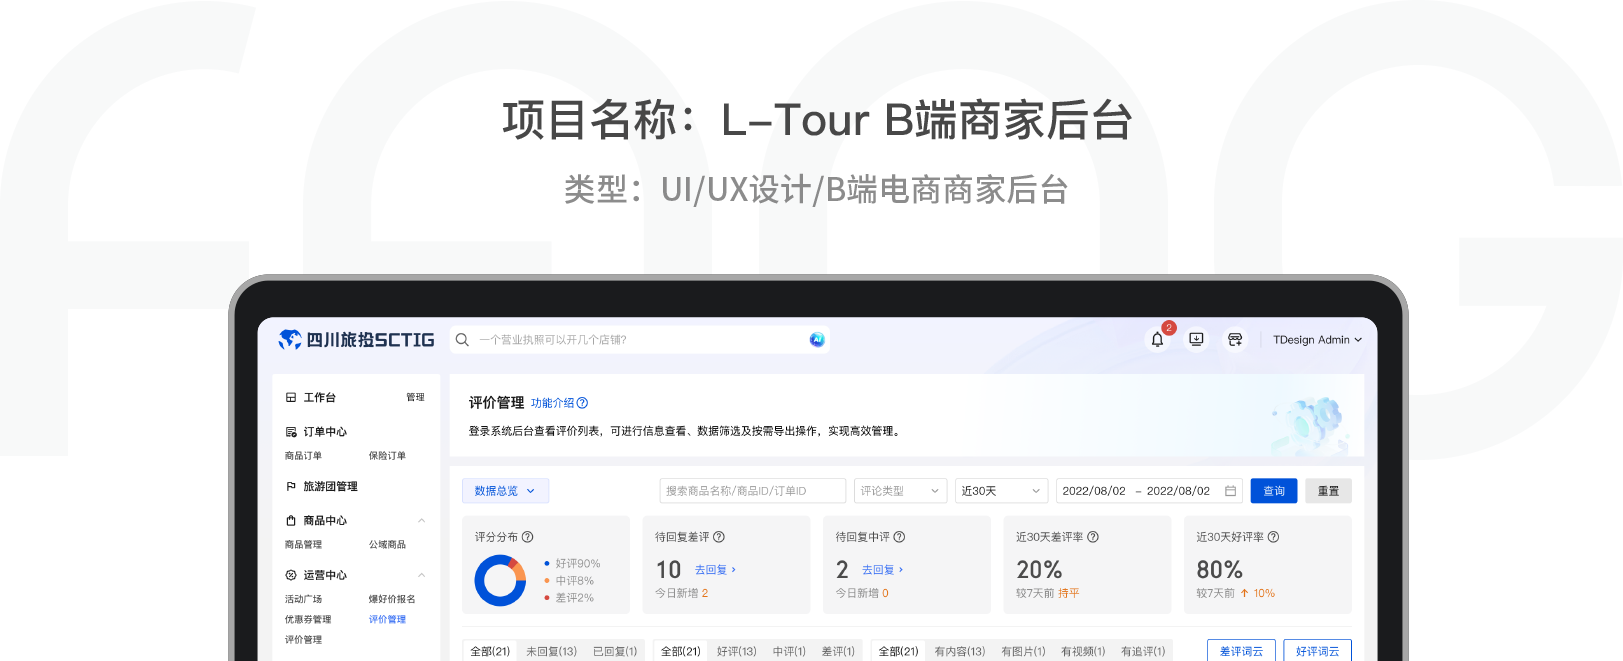Click the 四川旅投SCTIG logo
Screen dimensions: 1623x661
point(357,340)
